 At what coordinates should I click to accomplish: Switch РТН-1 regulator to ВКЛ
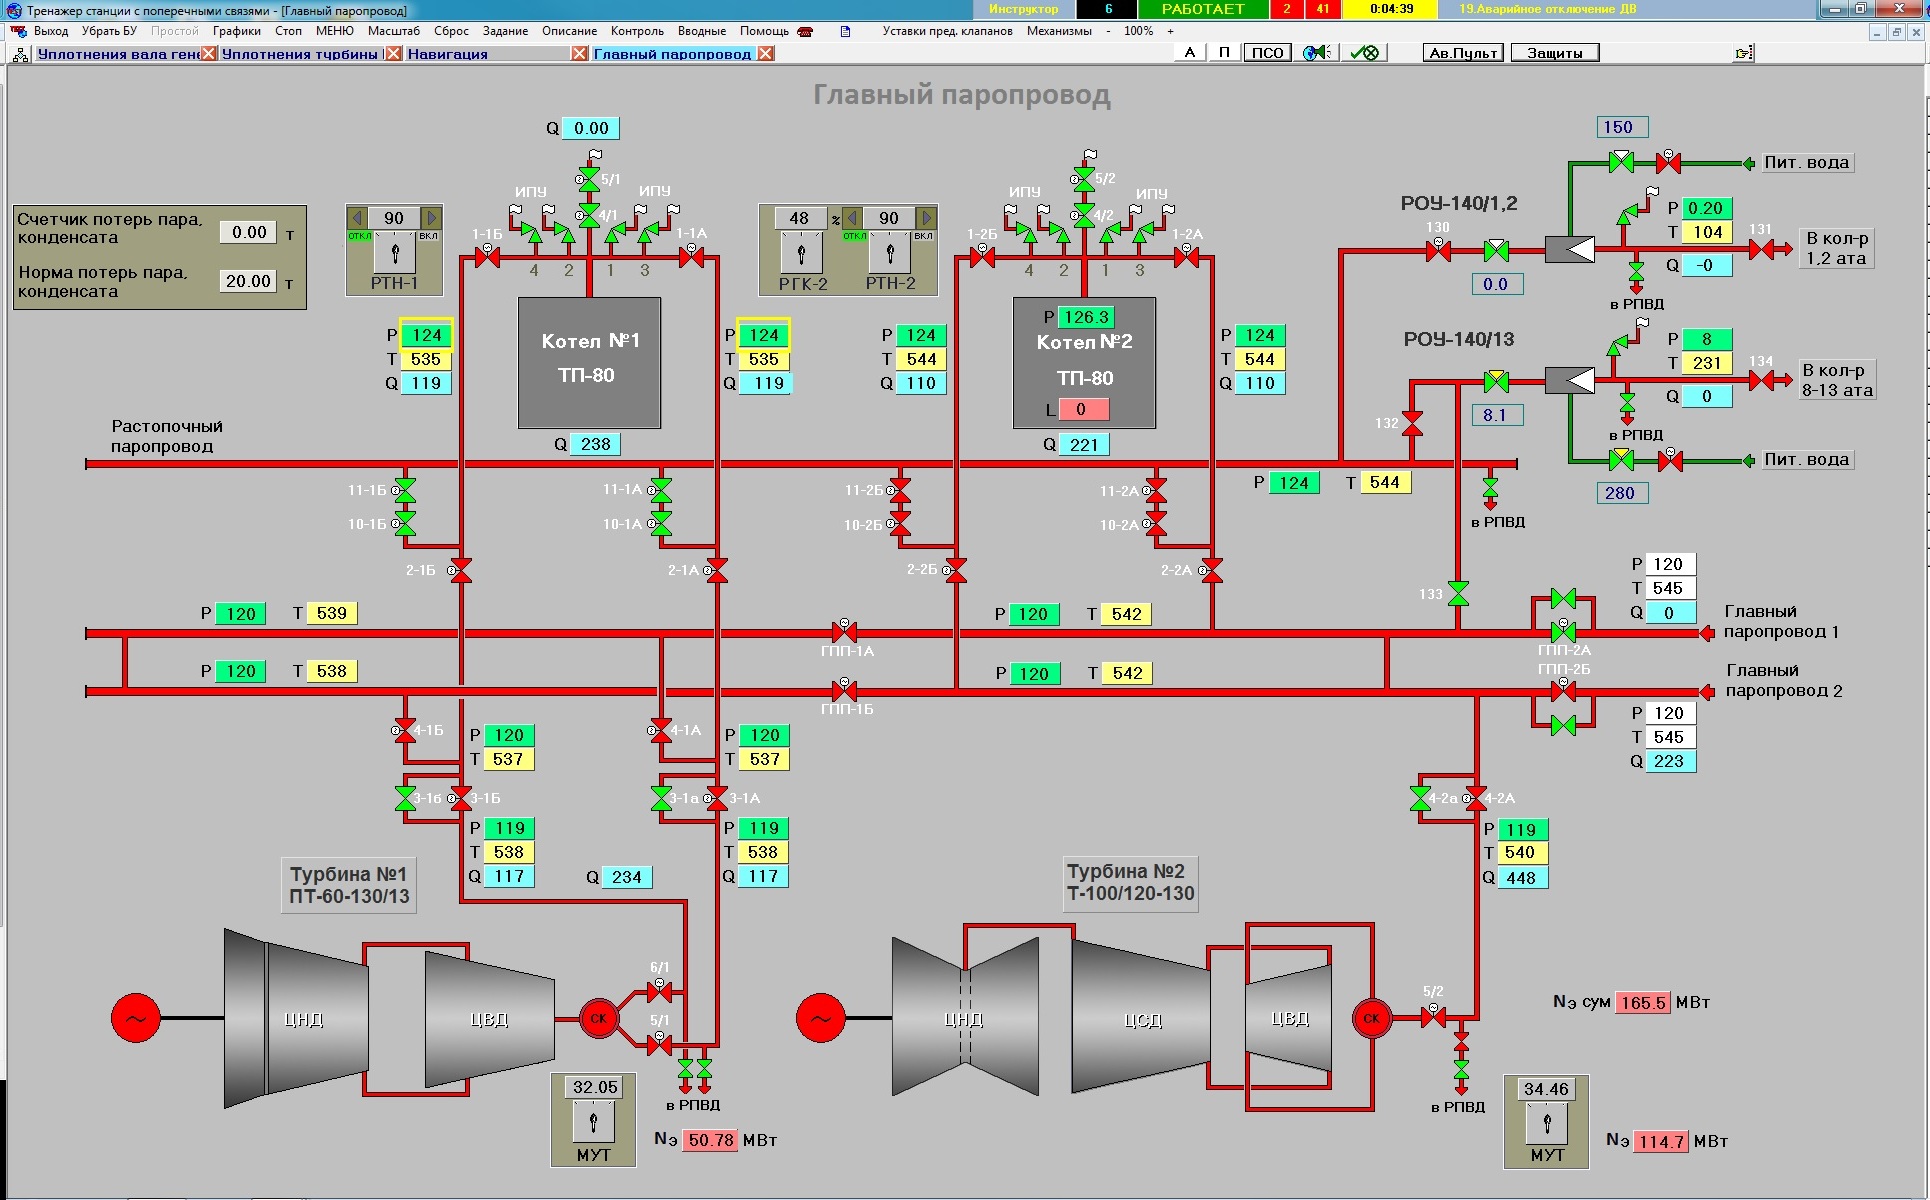point(428,237)
